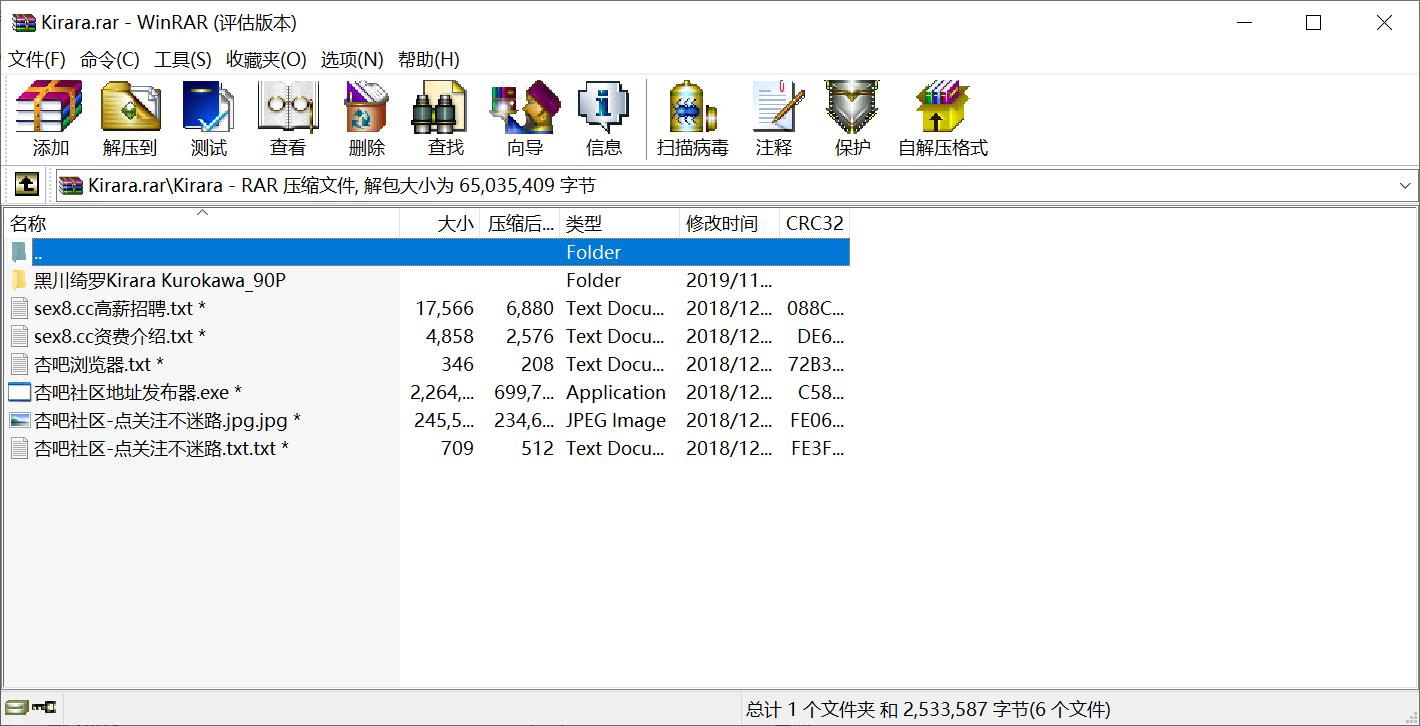
Task: Click the image icon of 杏吧社区-点关注不迷路.jpg.jpg
Action: pyautogui.click(x=19, y=420)
